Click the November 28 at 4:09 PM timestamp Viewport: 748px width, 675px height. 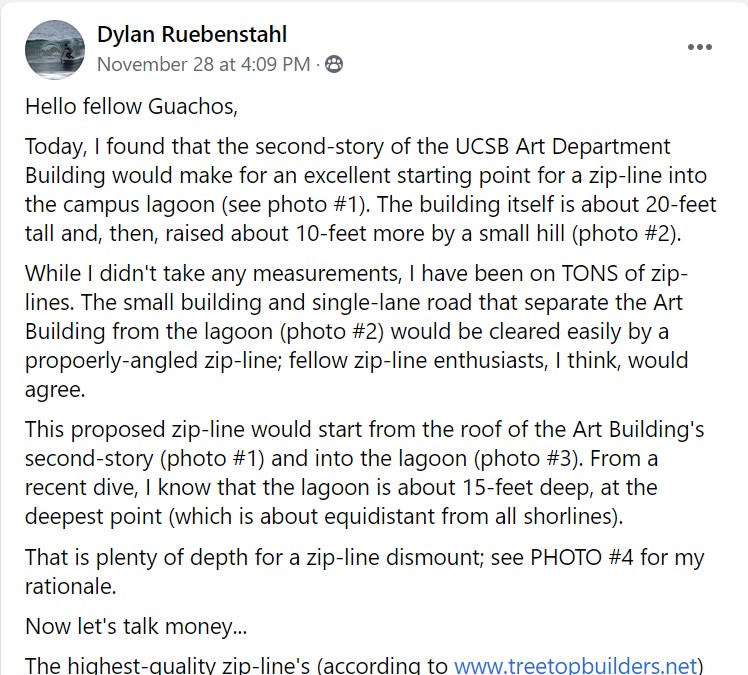203,65
